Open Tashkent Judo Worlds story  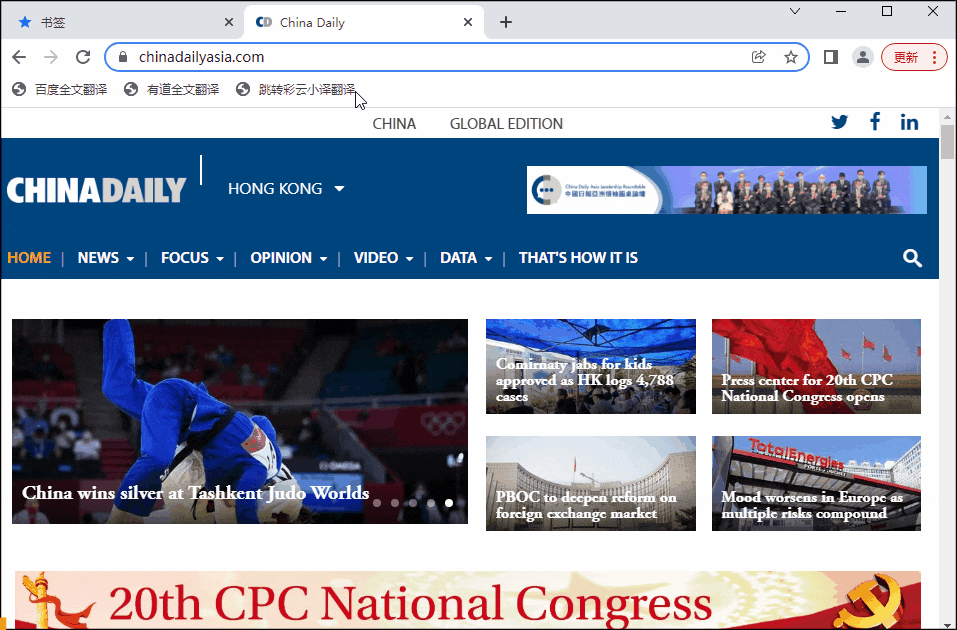(240, 421)
